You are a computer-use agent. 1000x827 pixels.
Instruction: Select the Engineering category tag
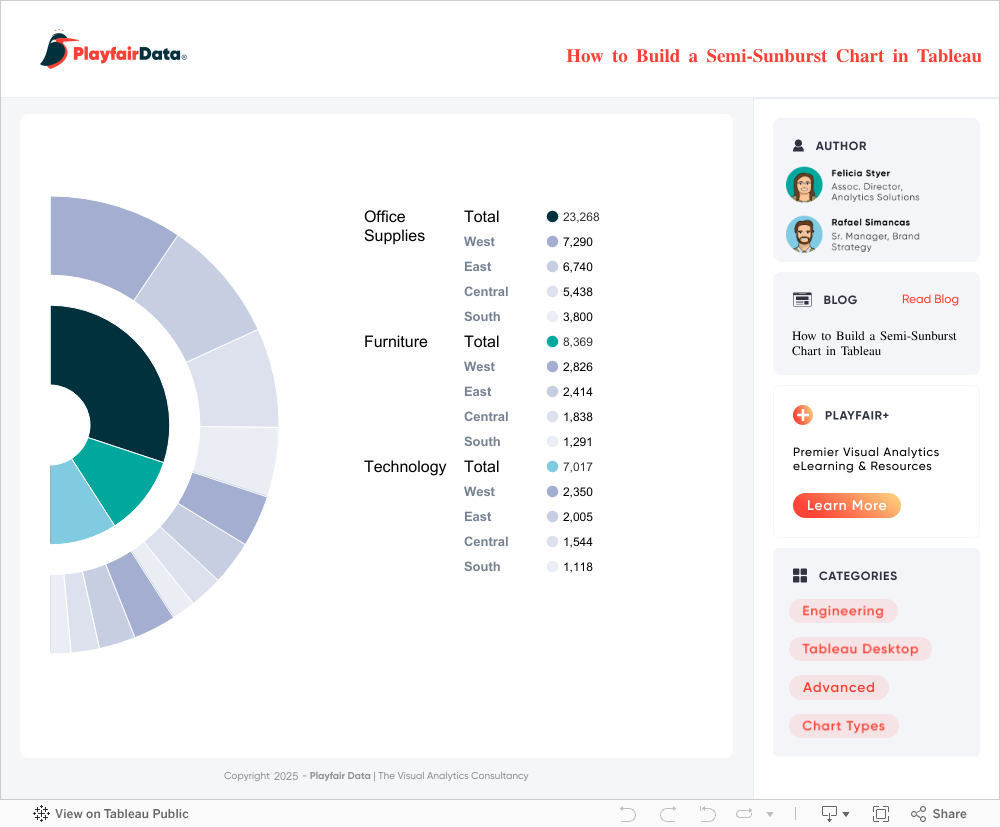point(843,611)
